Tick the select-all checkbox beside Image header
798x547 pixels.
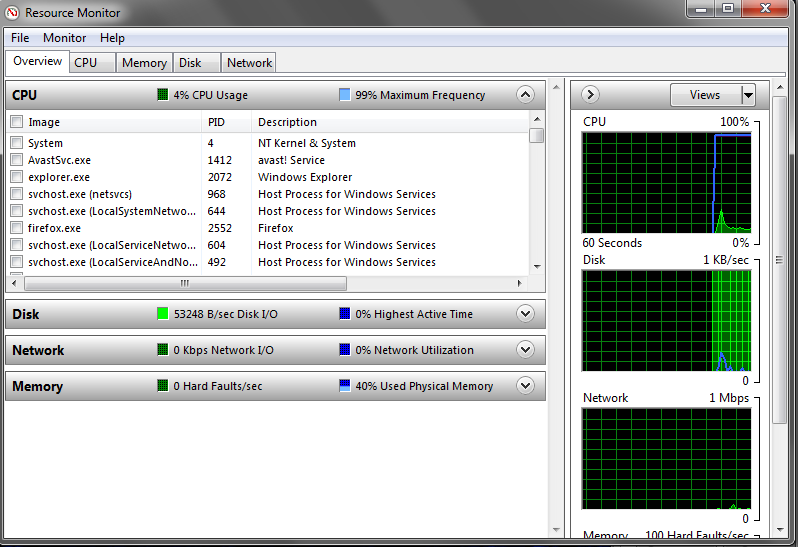(17, 122)
